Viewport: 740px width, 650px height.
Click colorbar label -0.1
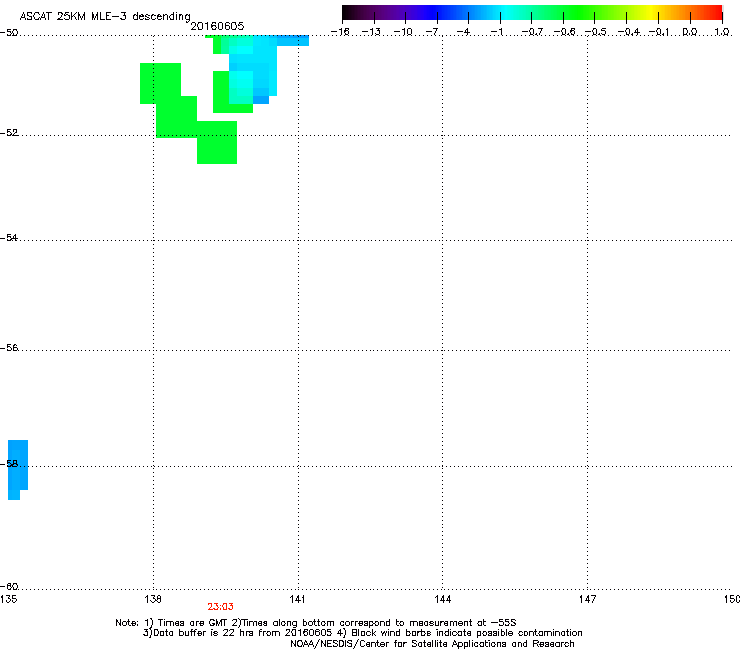click(660, 32)
